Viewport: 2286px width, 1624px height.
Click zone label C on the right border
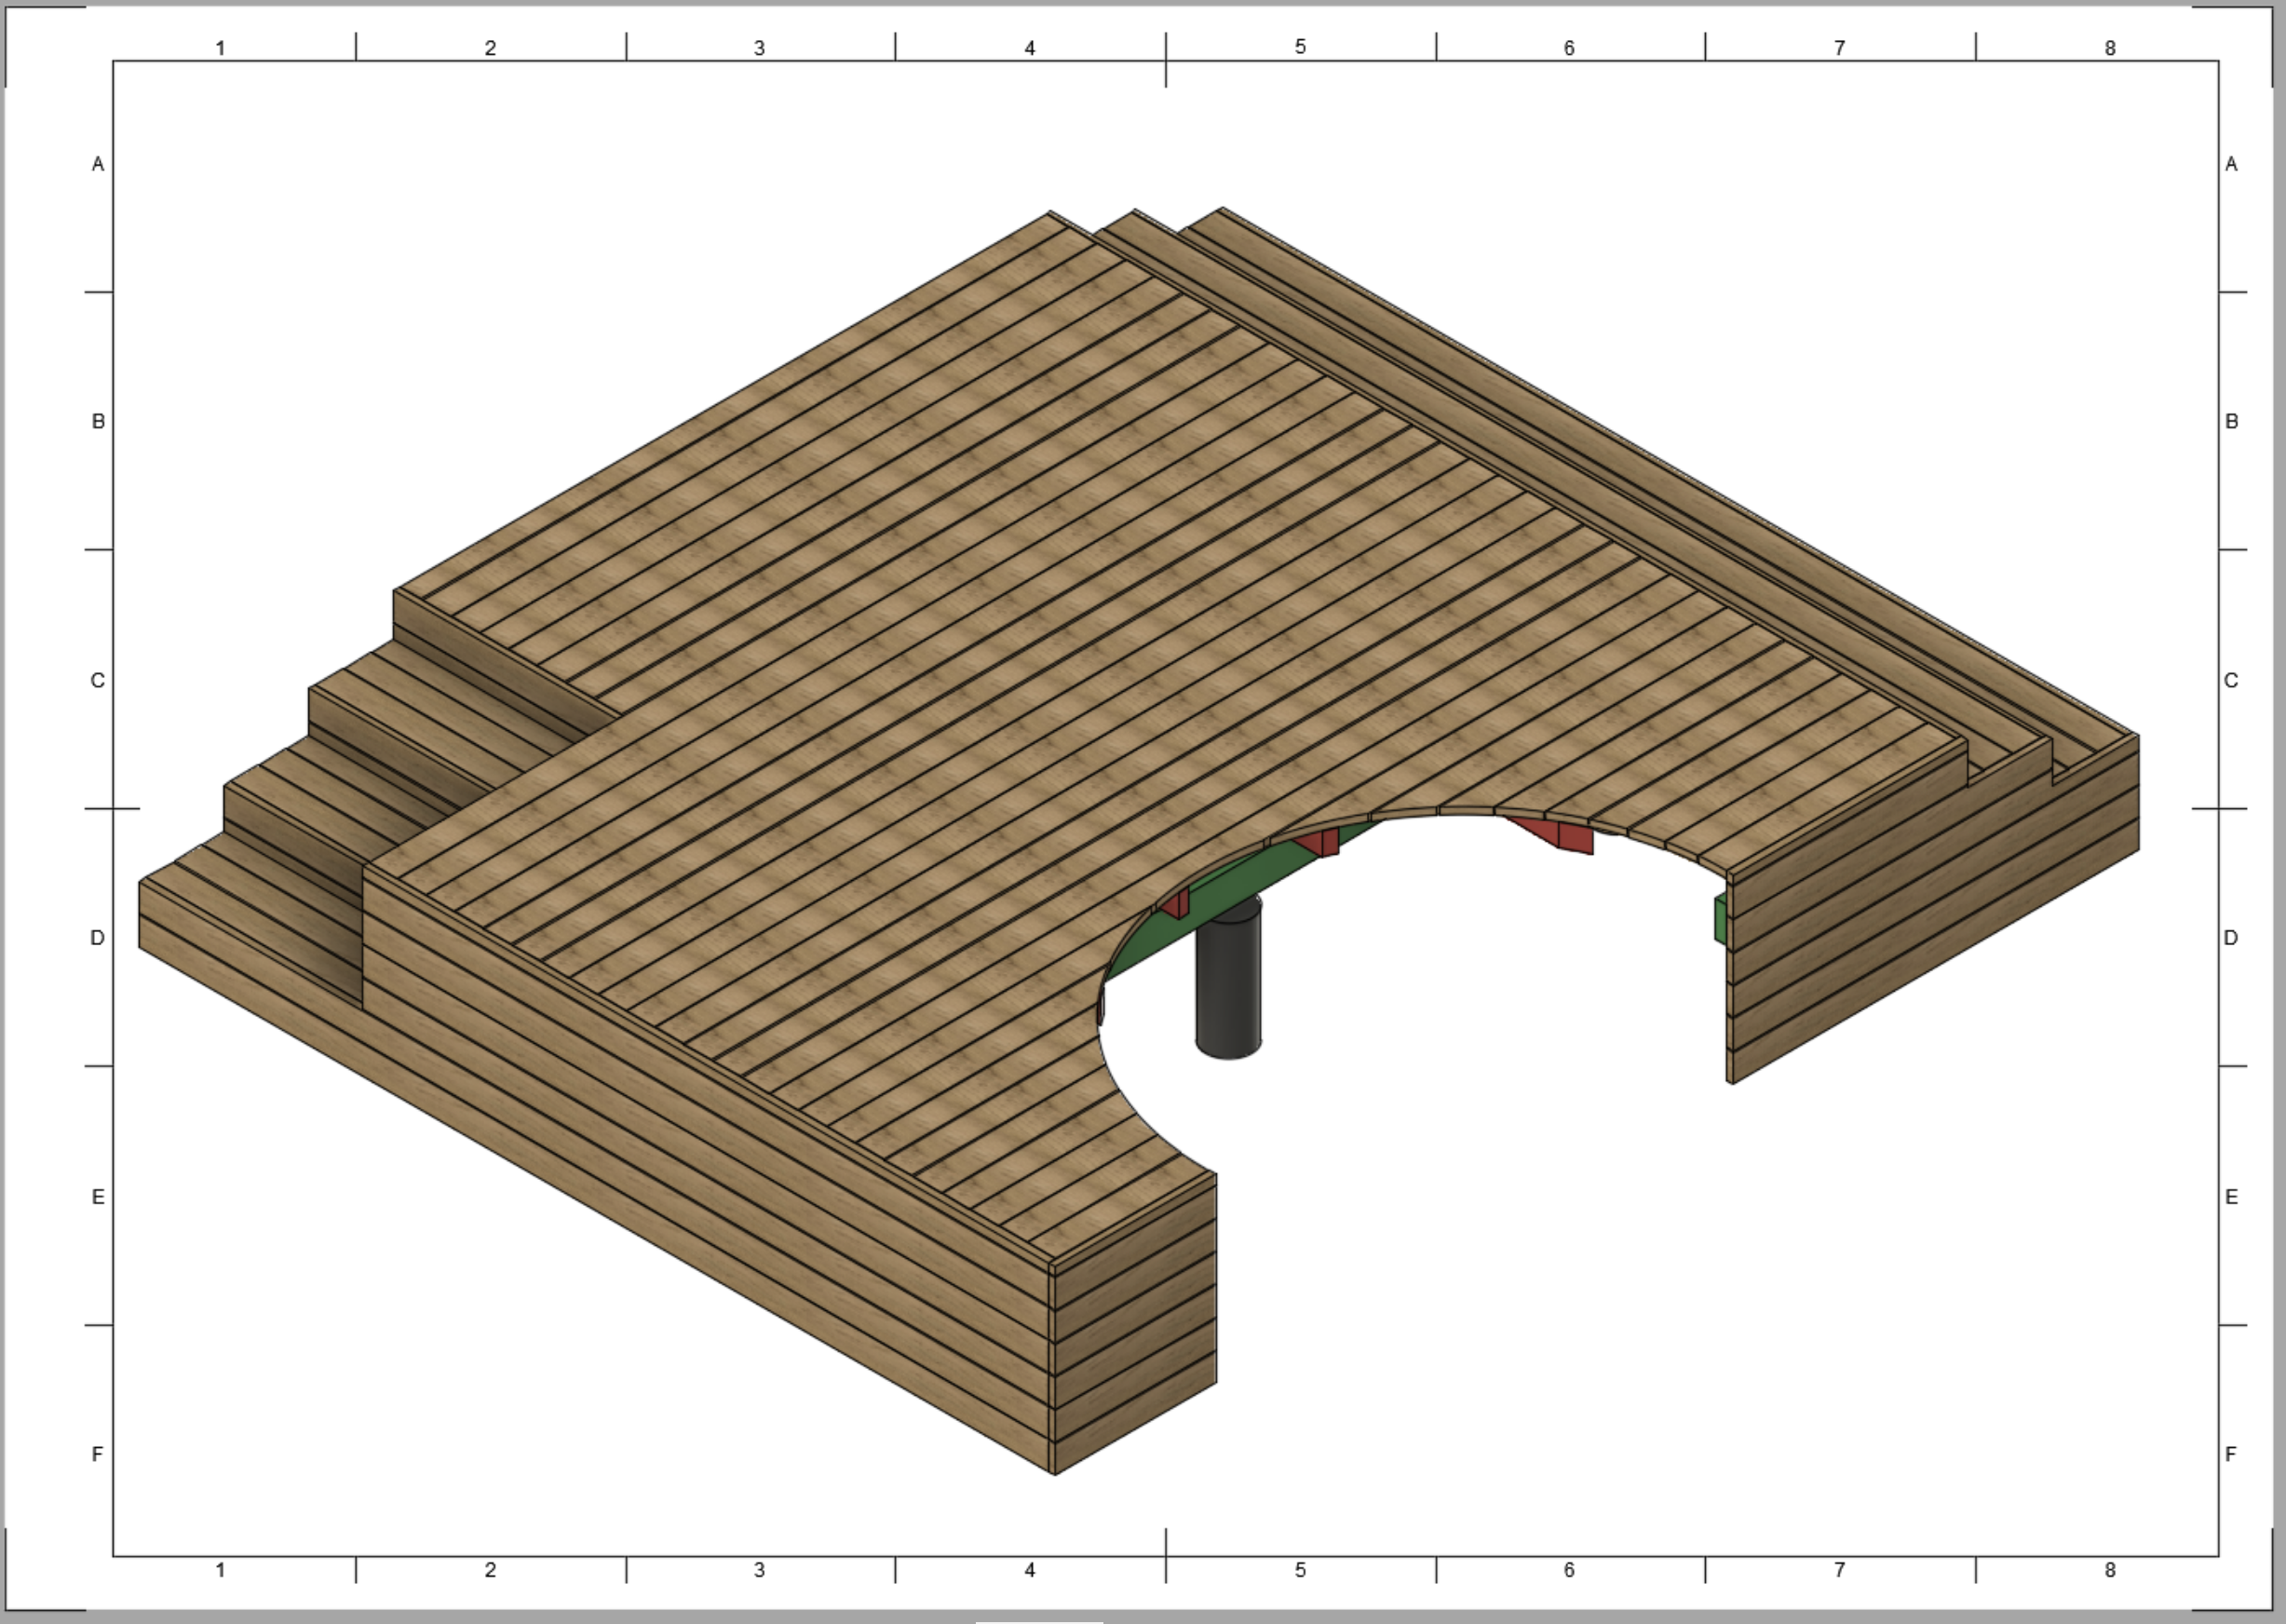[x=2231, y=681]
